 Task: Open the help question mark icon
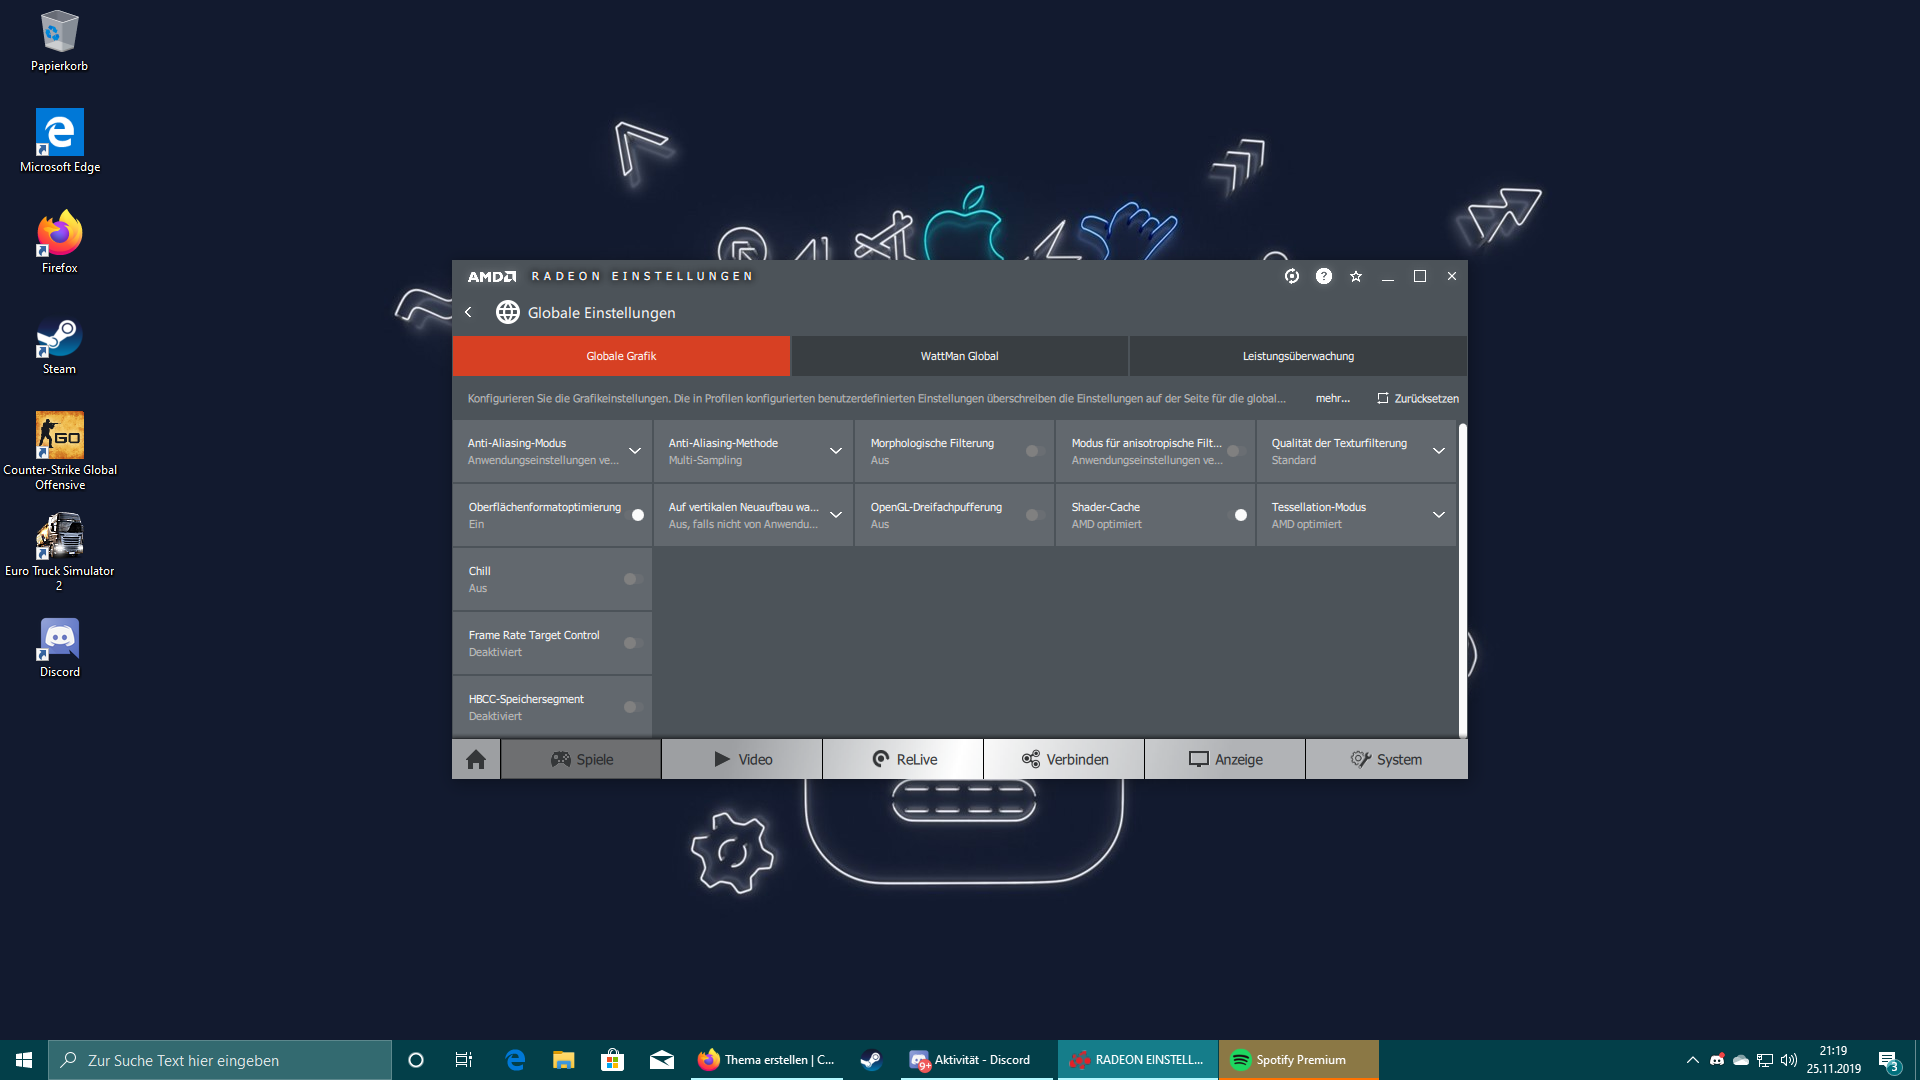[1324, 276]
